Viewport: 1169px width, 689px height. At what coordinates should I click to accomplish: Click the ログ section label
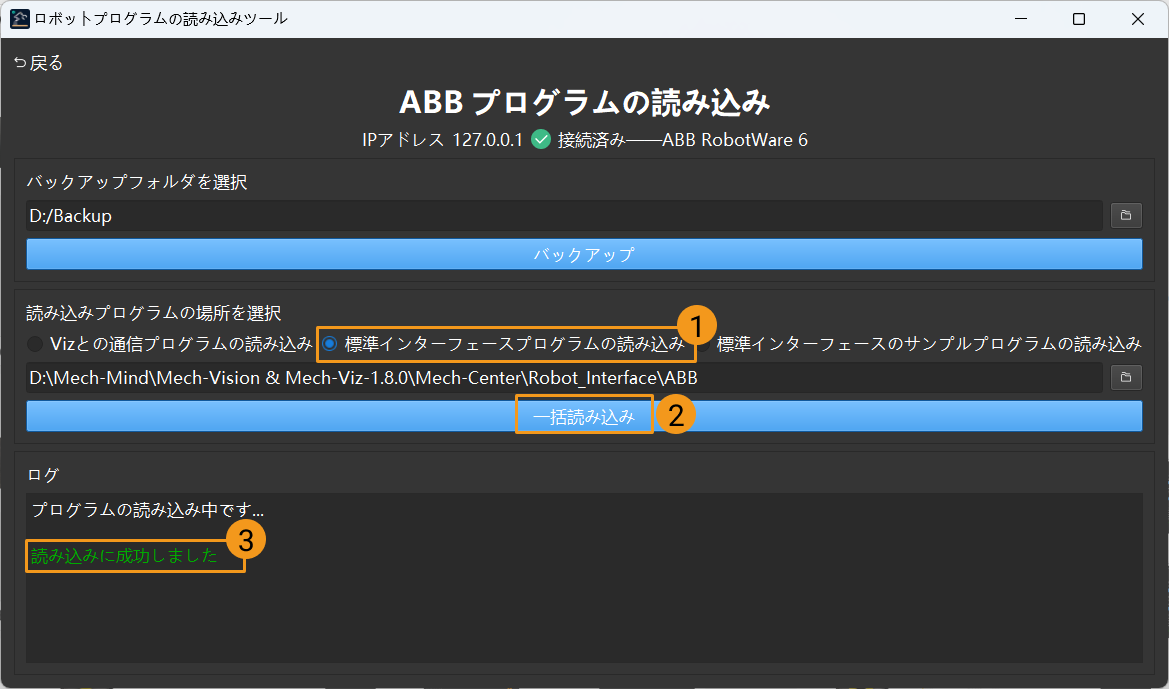(42, 474)
